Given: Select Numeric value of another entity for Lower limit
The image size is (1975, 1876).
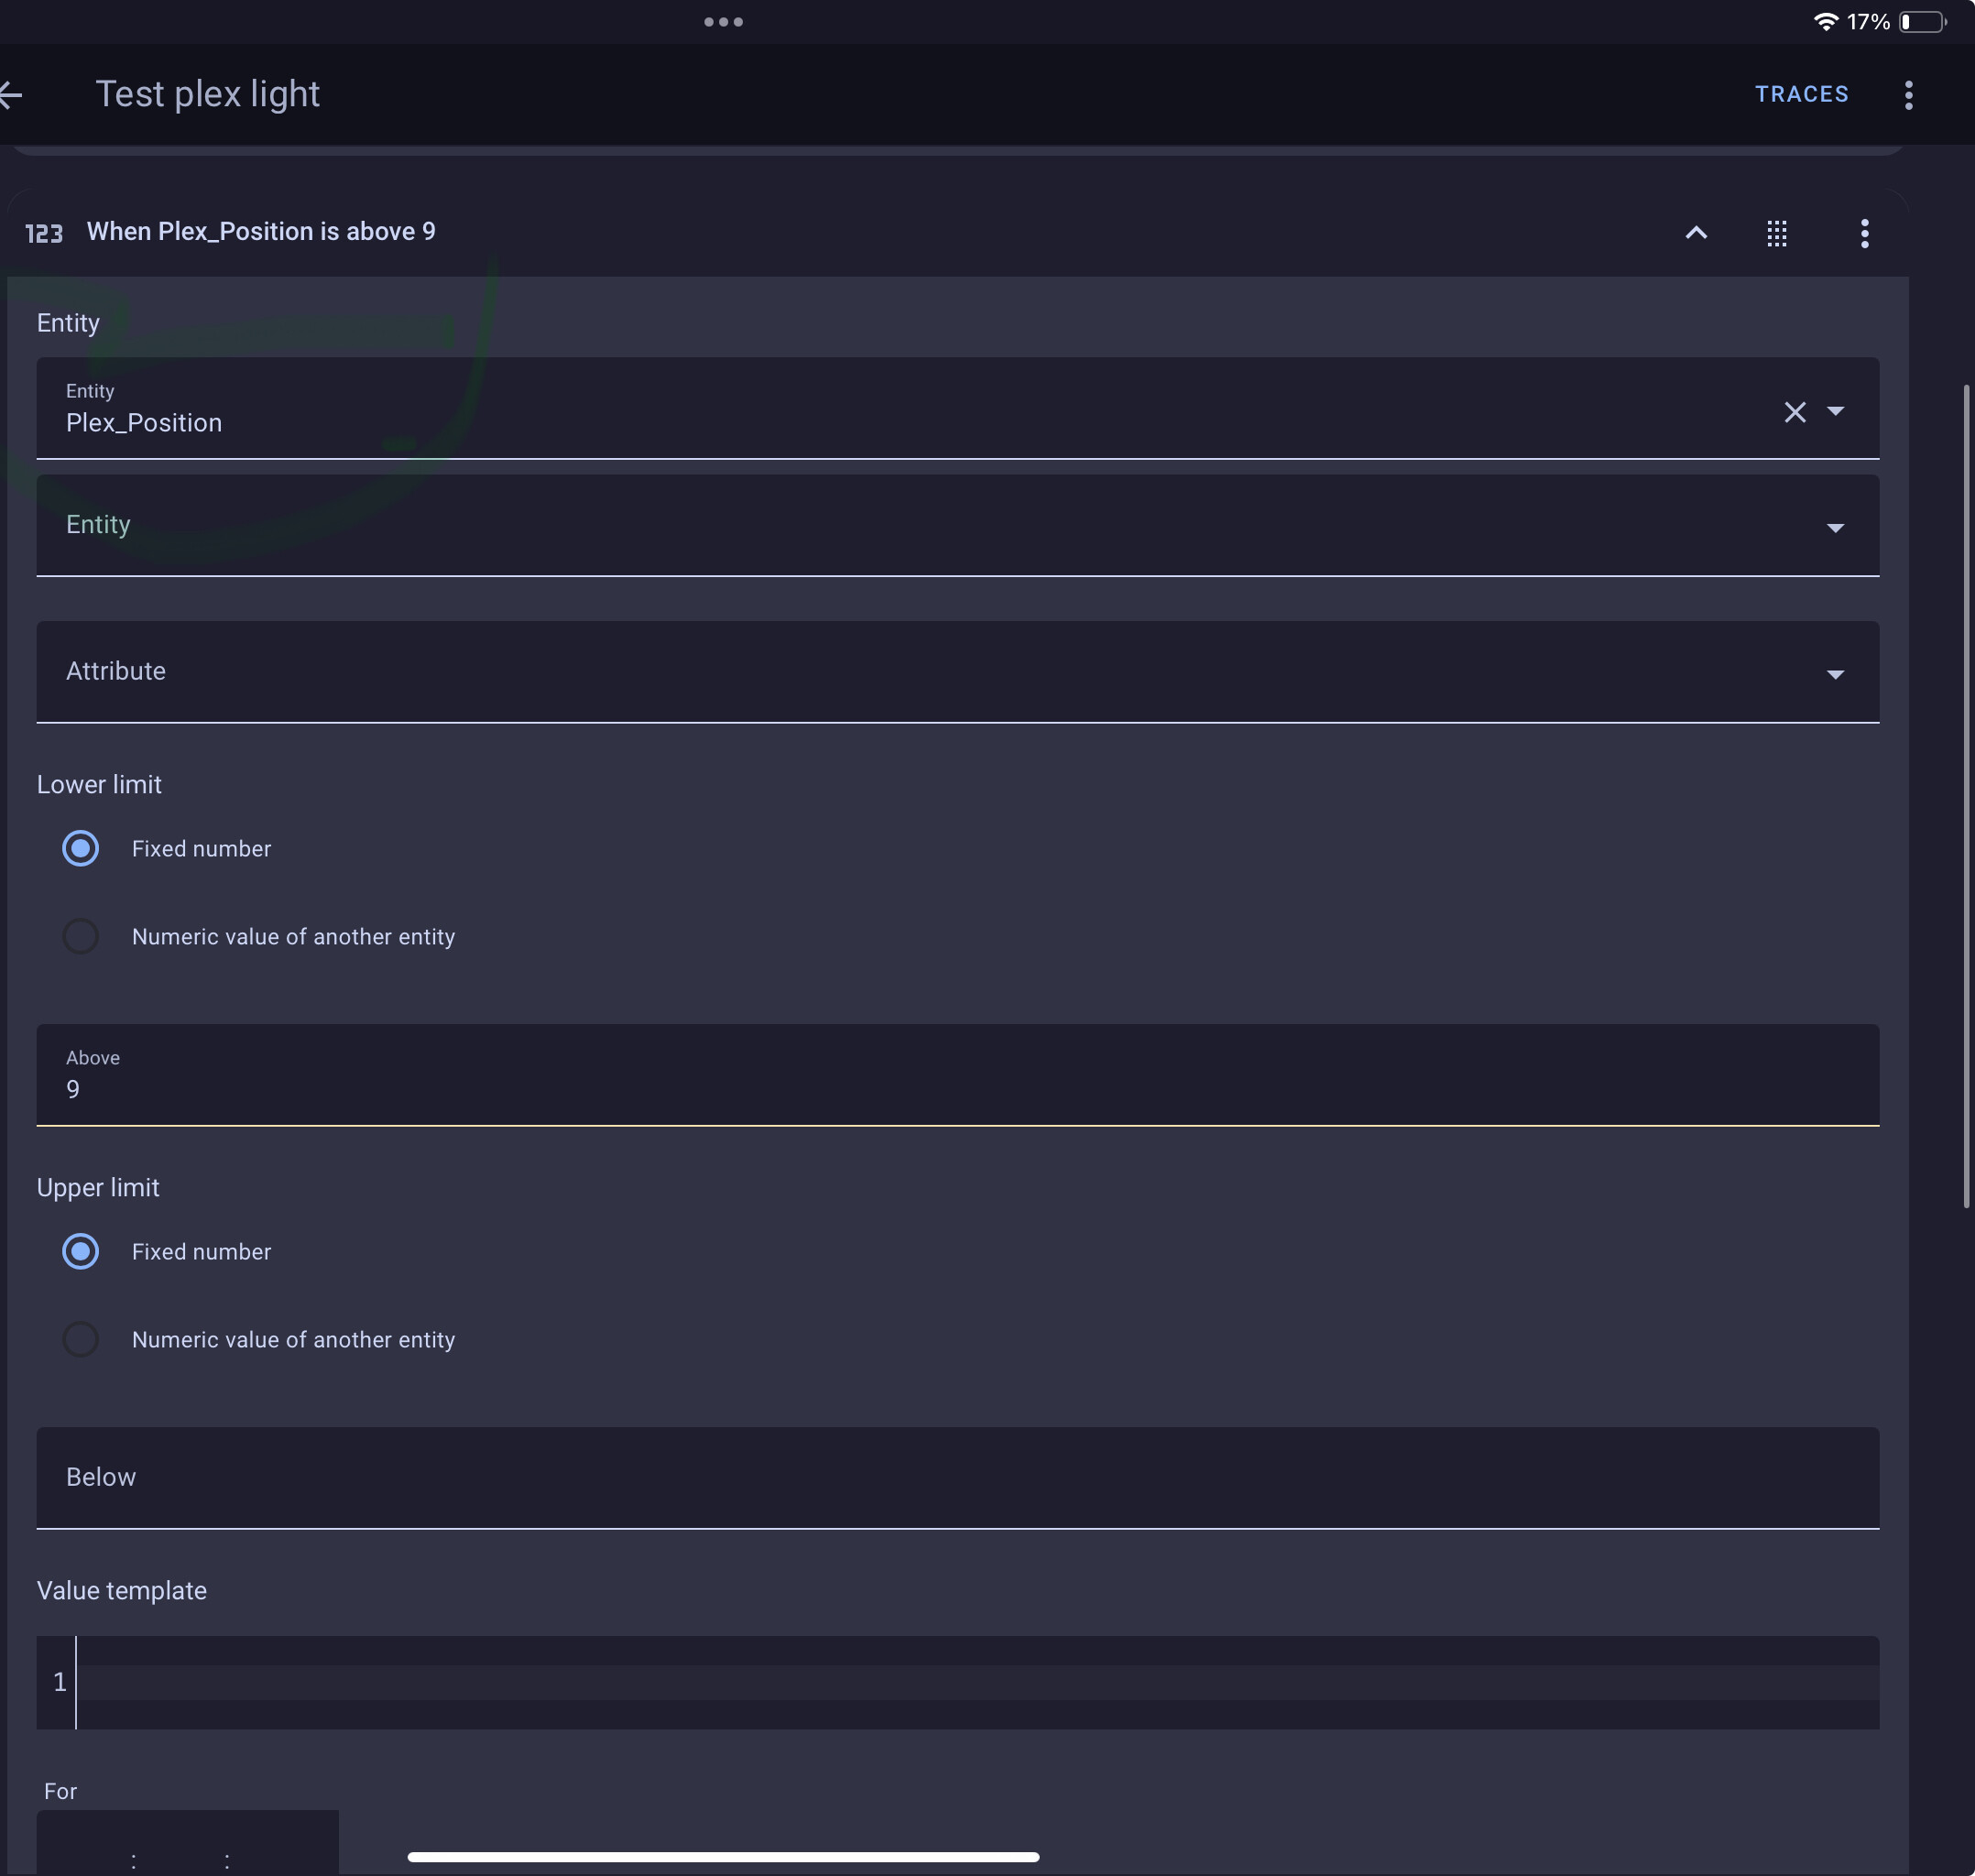Looking at the screenshot, I should click(x=81, y=936).
